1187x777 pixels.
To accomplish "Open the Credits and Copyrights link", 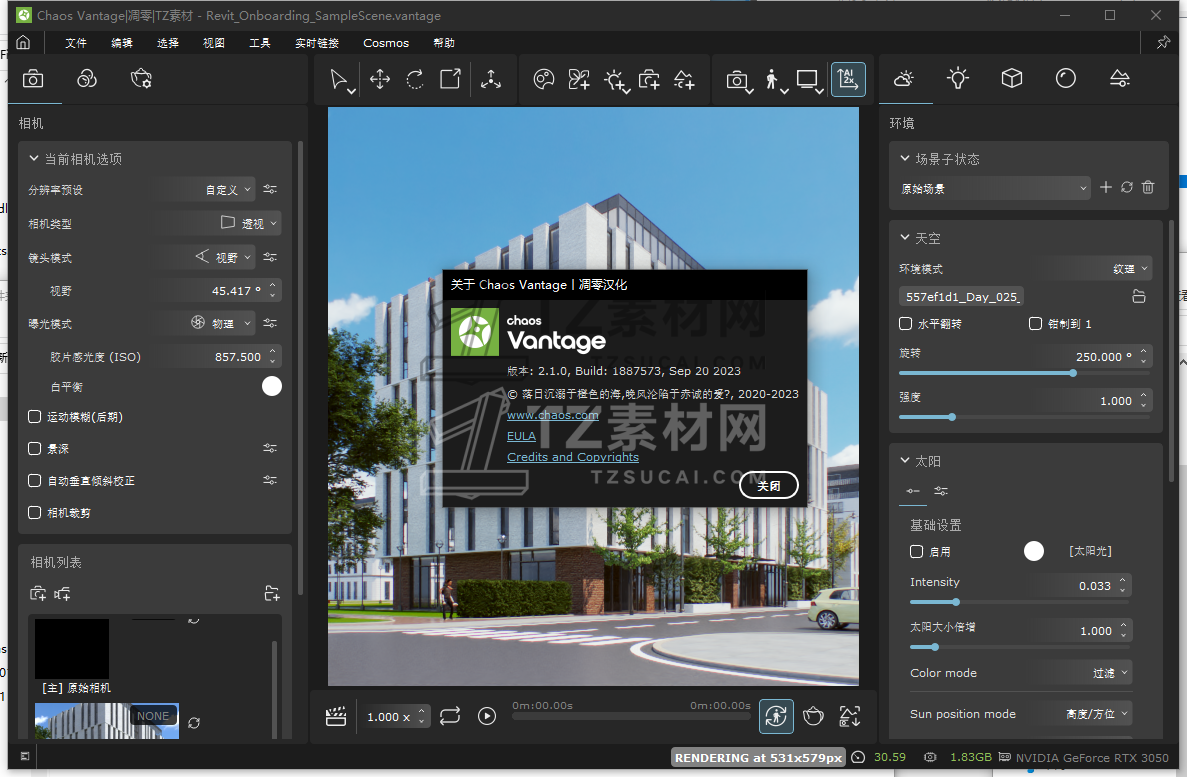I will click(573, 457).
